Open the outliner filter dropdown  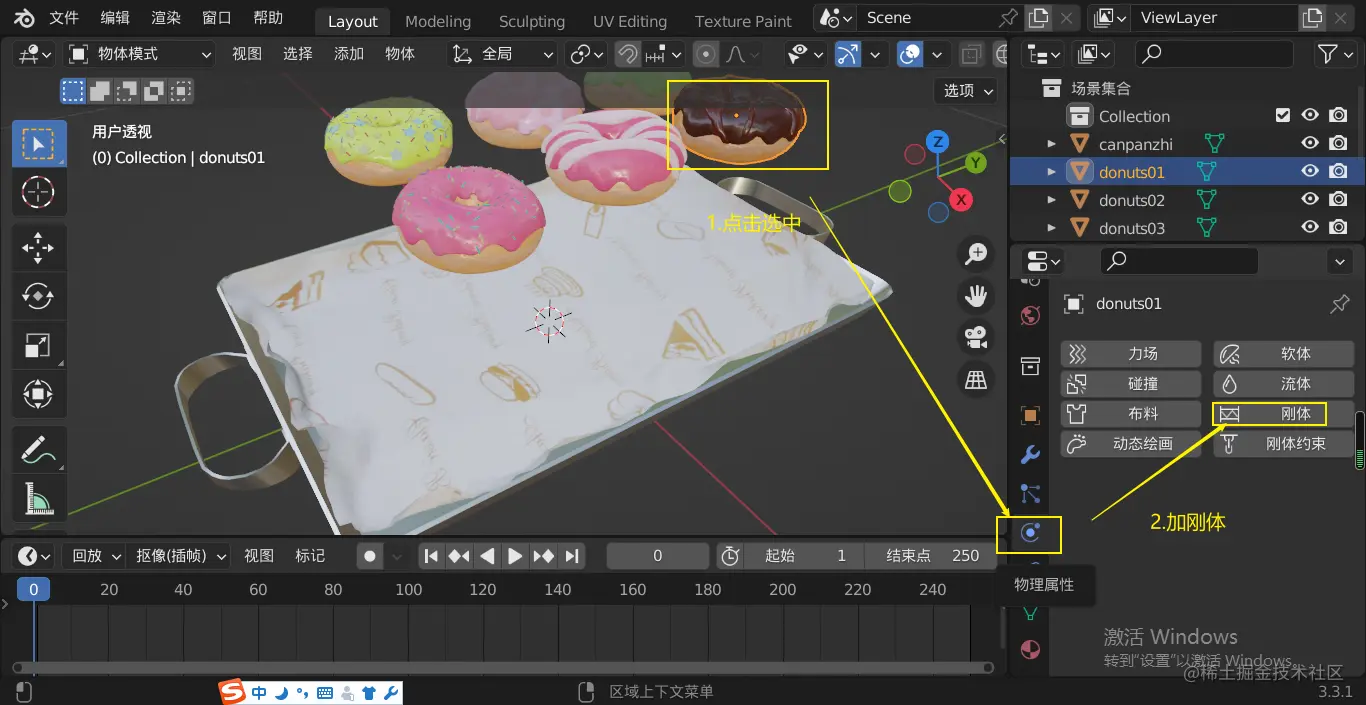pyautogui.click(x=1336, y=54)
